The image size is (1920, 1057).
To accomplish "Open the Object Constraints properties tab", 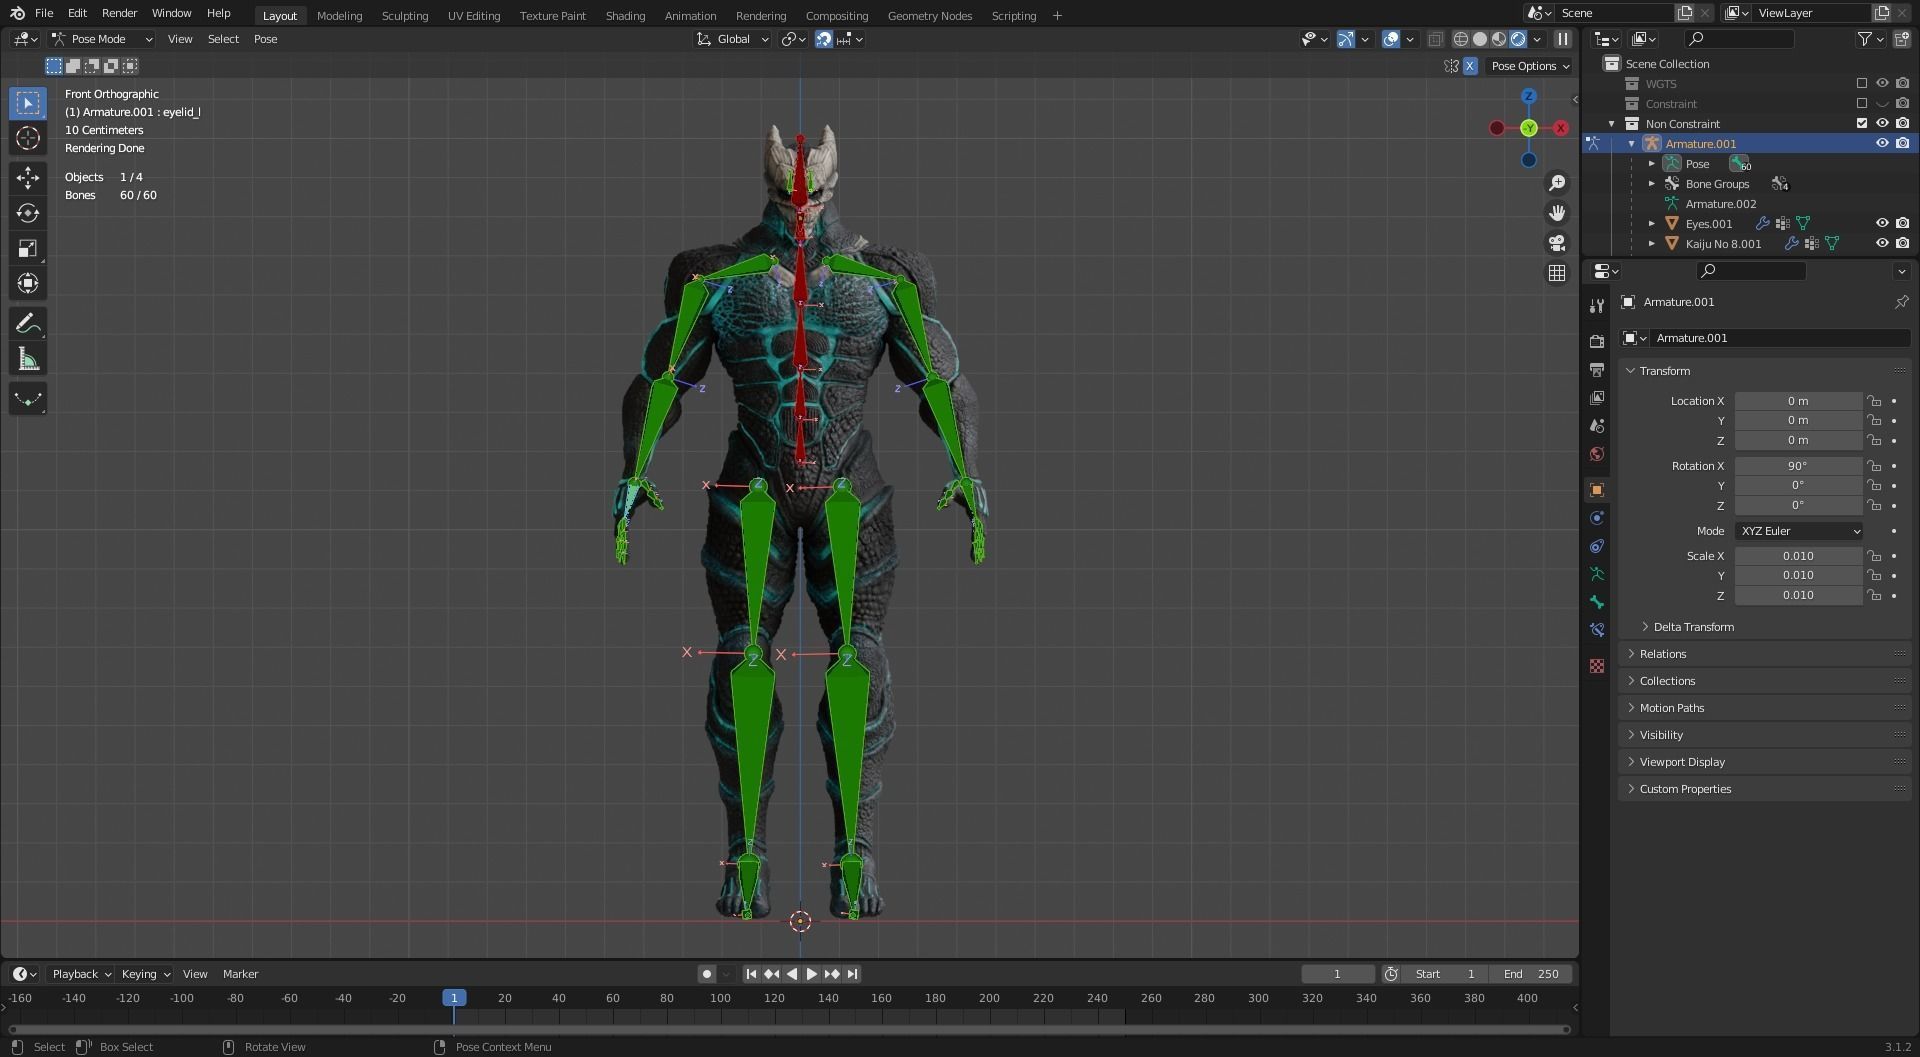I will 1597,546.
